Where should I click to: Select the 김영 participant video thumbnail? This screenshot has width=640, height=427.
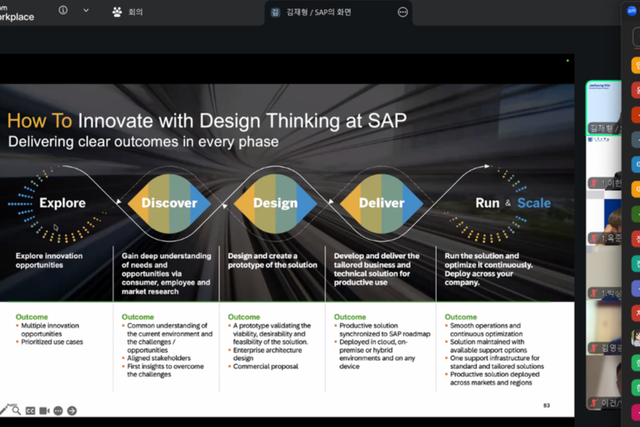[x=604, y=328]
